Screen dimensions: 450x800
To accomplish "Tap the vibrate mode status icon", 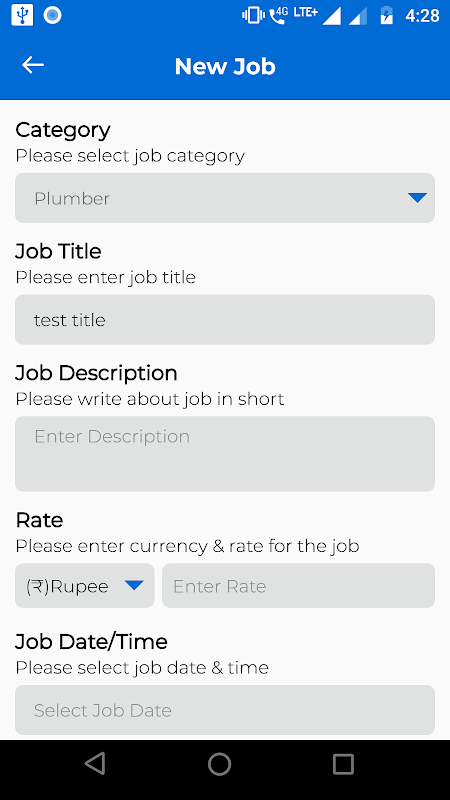I will (253, 16).
